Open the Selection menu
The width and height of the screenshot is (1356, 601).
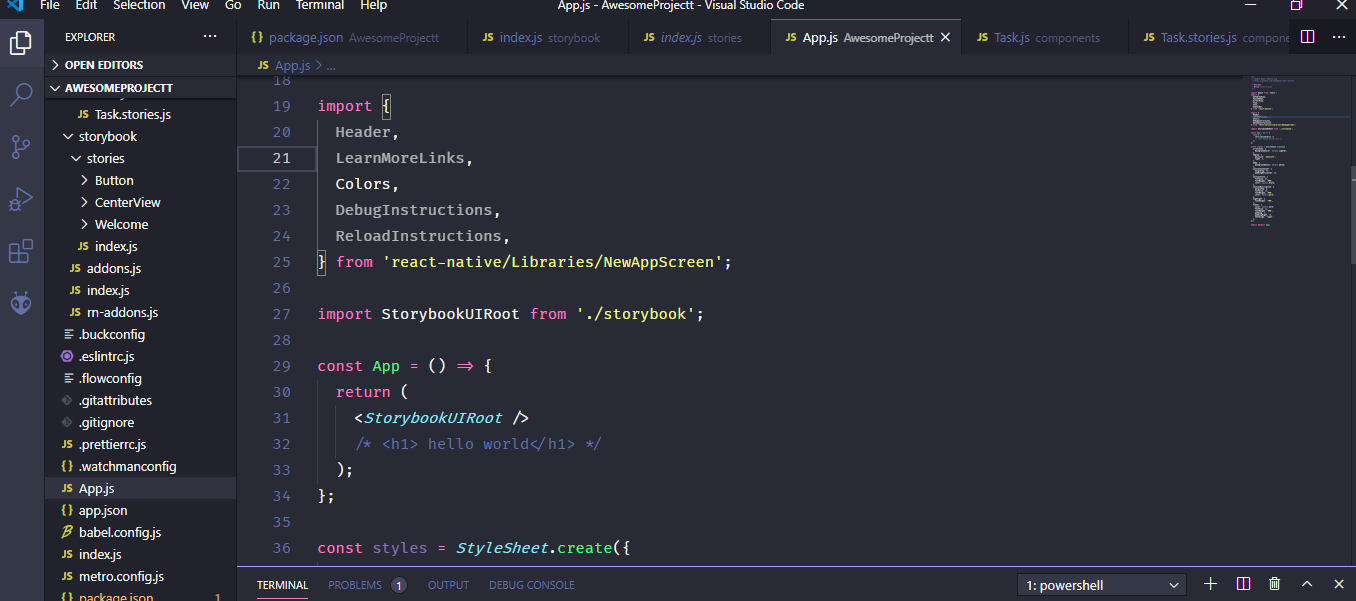(x=139, y=5)
